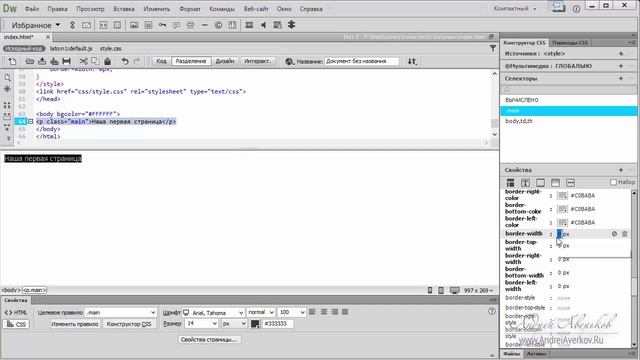Viewport: 640px width, 360px height.
Task: Show Layout category in CSS properties
Action: (x=510, y=182)
